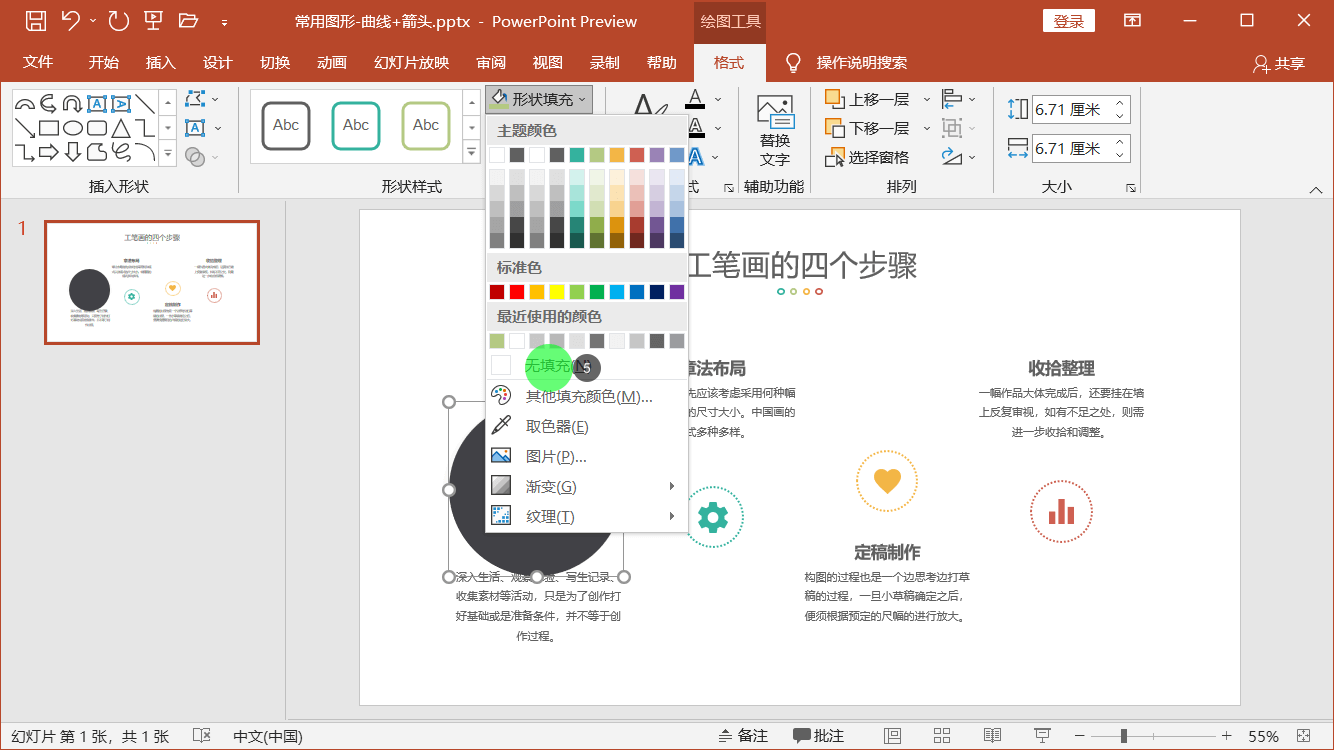Click the Ribbon Display Options icon

(x=1132, y=20)
